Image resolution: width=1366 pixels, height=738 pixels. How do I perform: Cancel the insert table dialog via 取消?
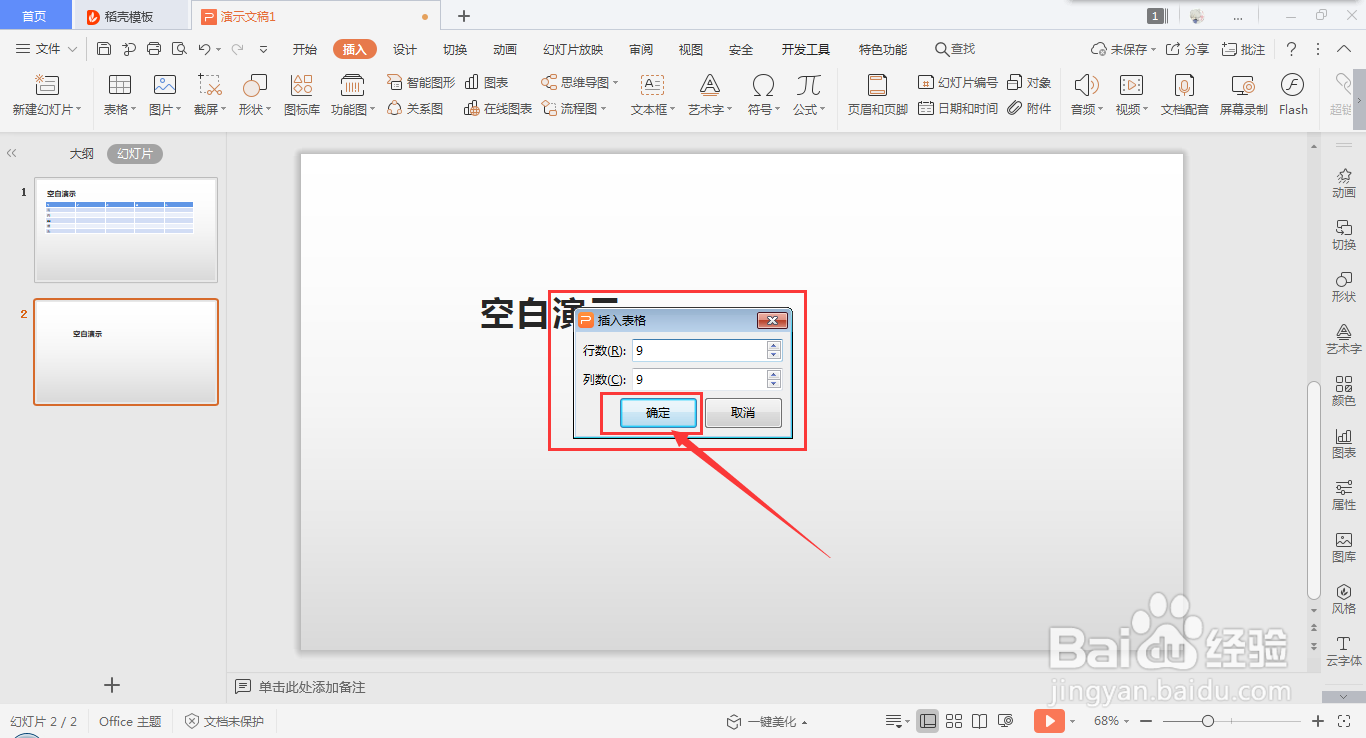[743, 413]
